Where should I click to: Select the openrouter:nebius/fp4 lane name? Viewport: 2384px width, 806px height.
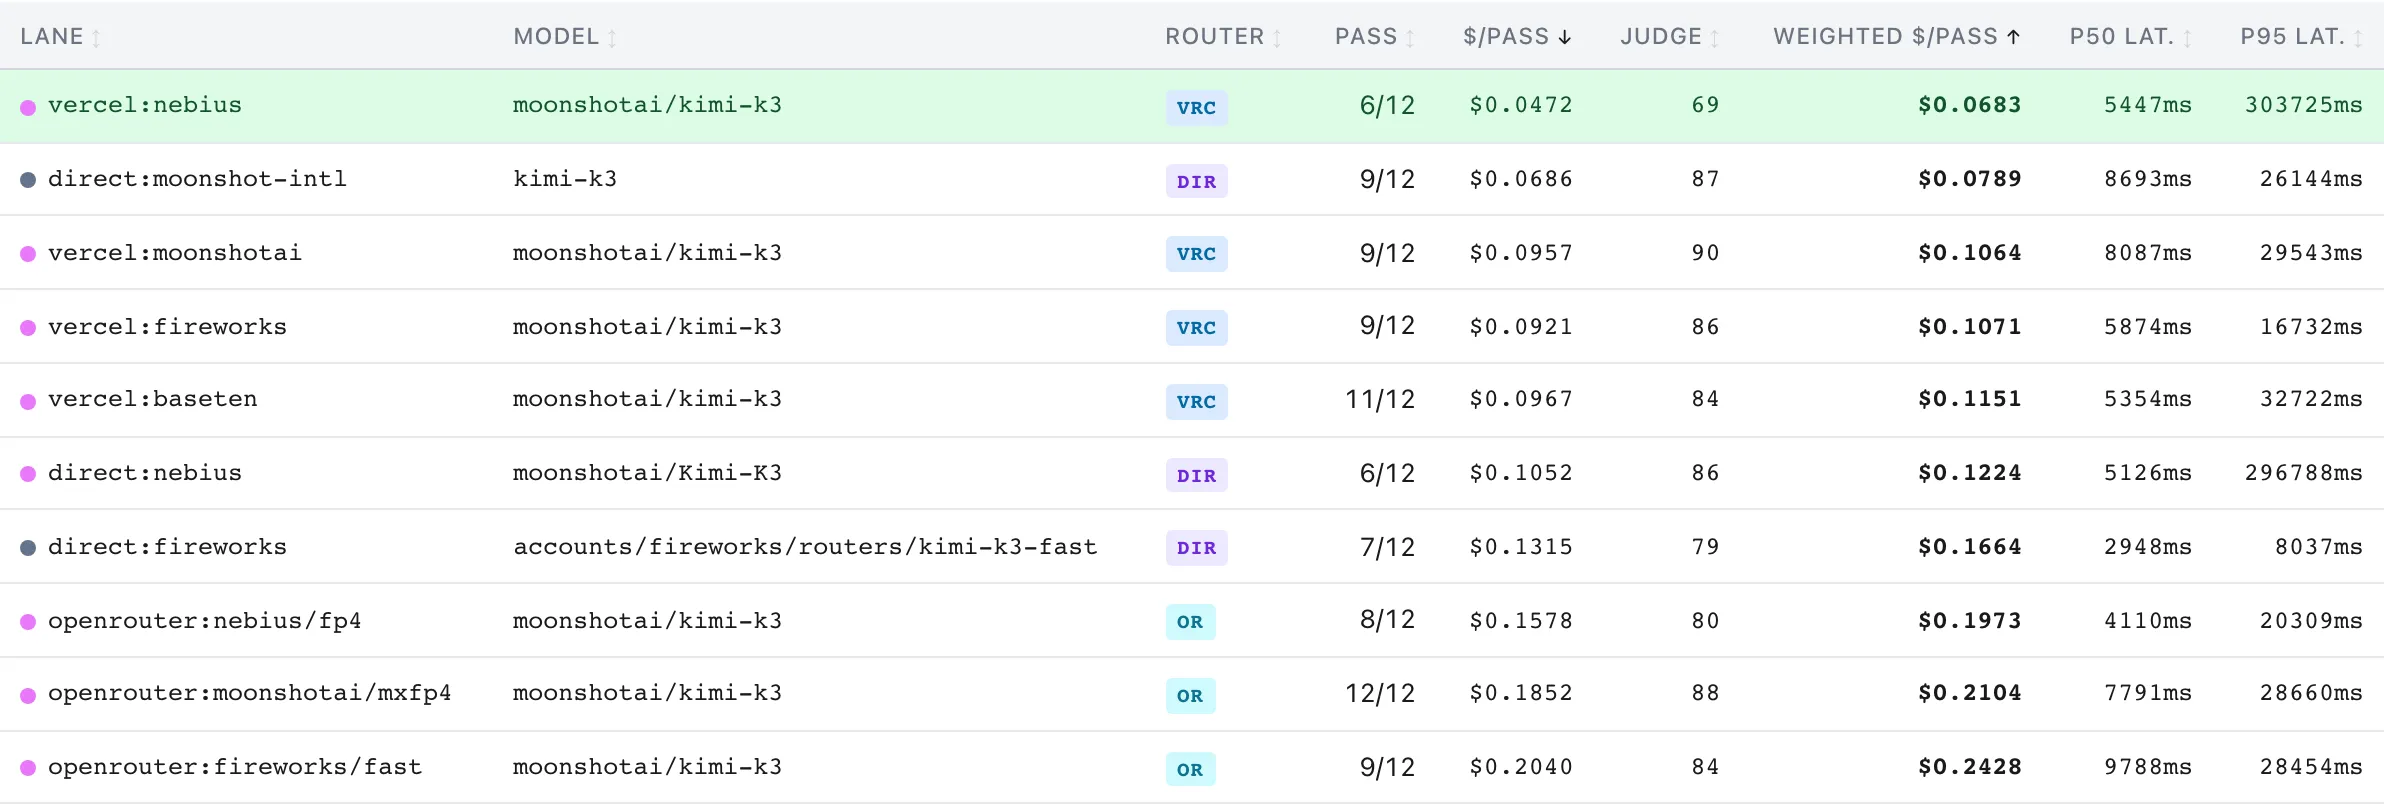tap(205, 621)
